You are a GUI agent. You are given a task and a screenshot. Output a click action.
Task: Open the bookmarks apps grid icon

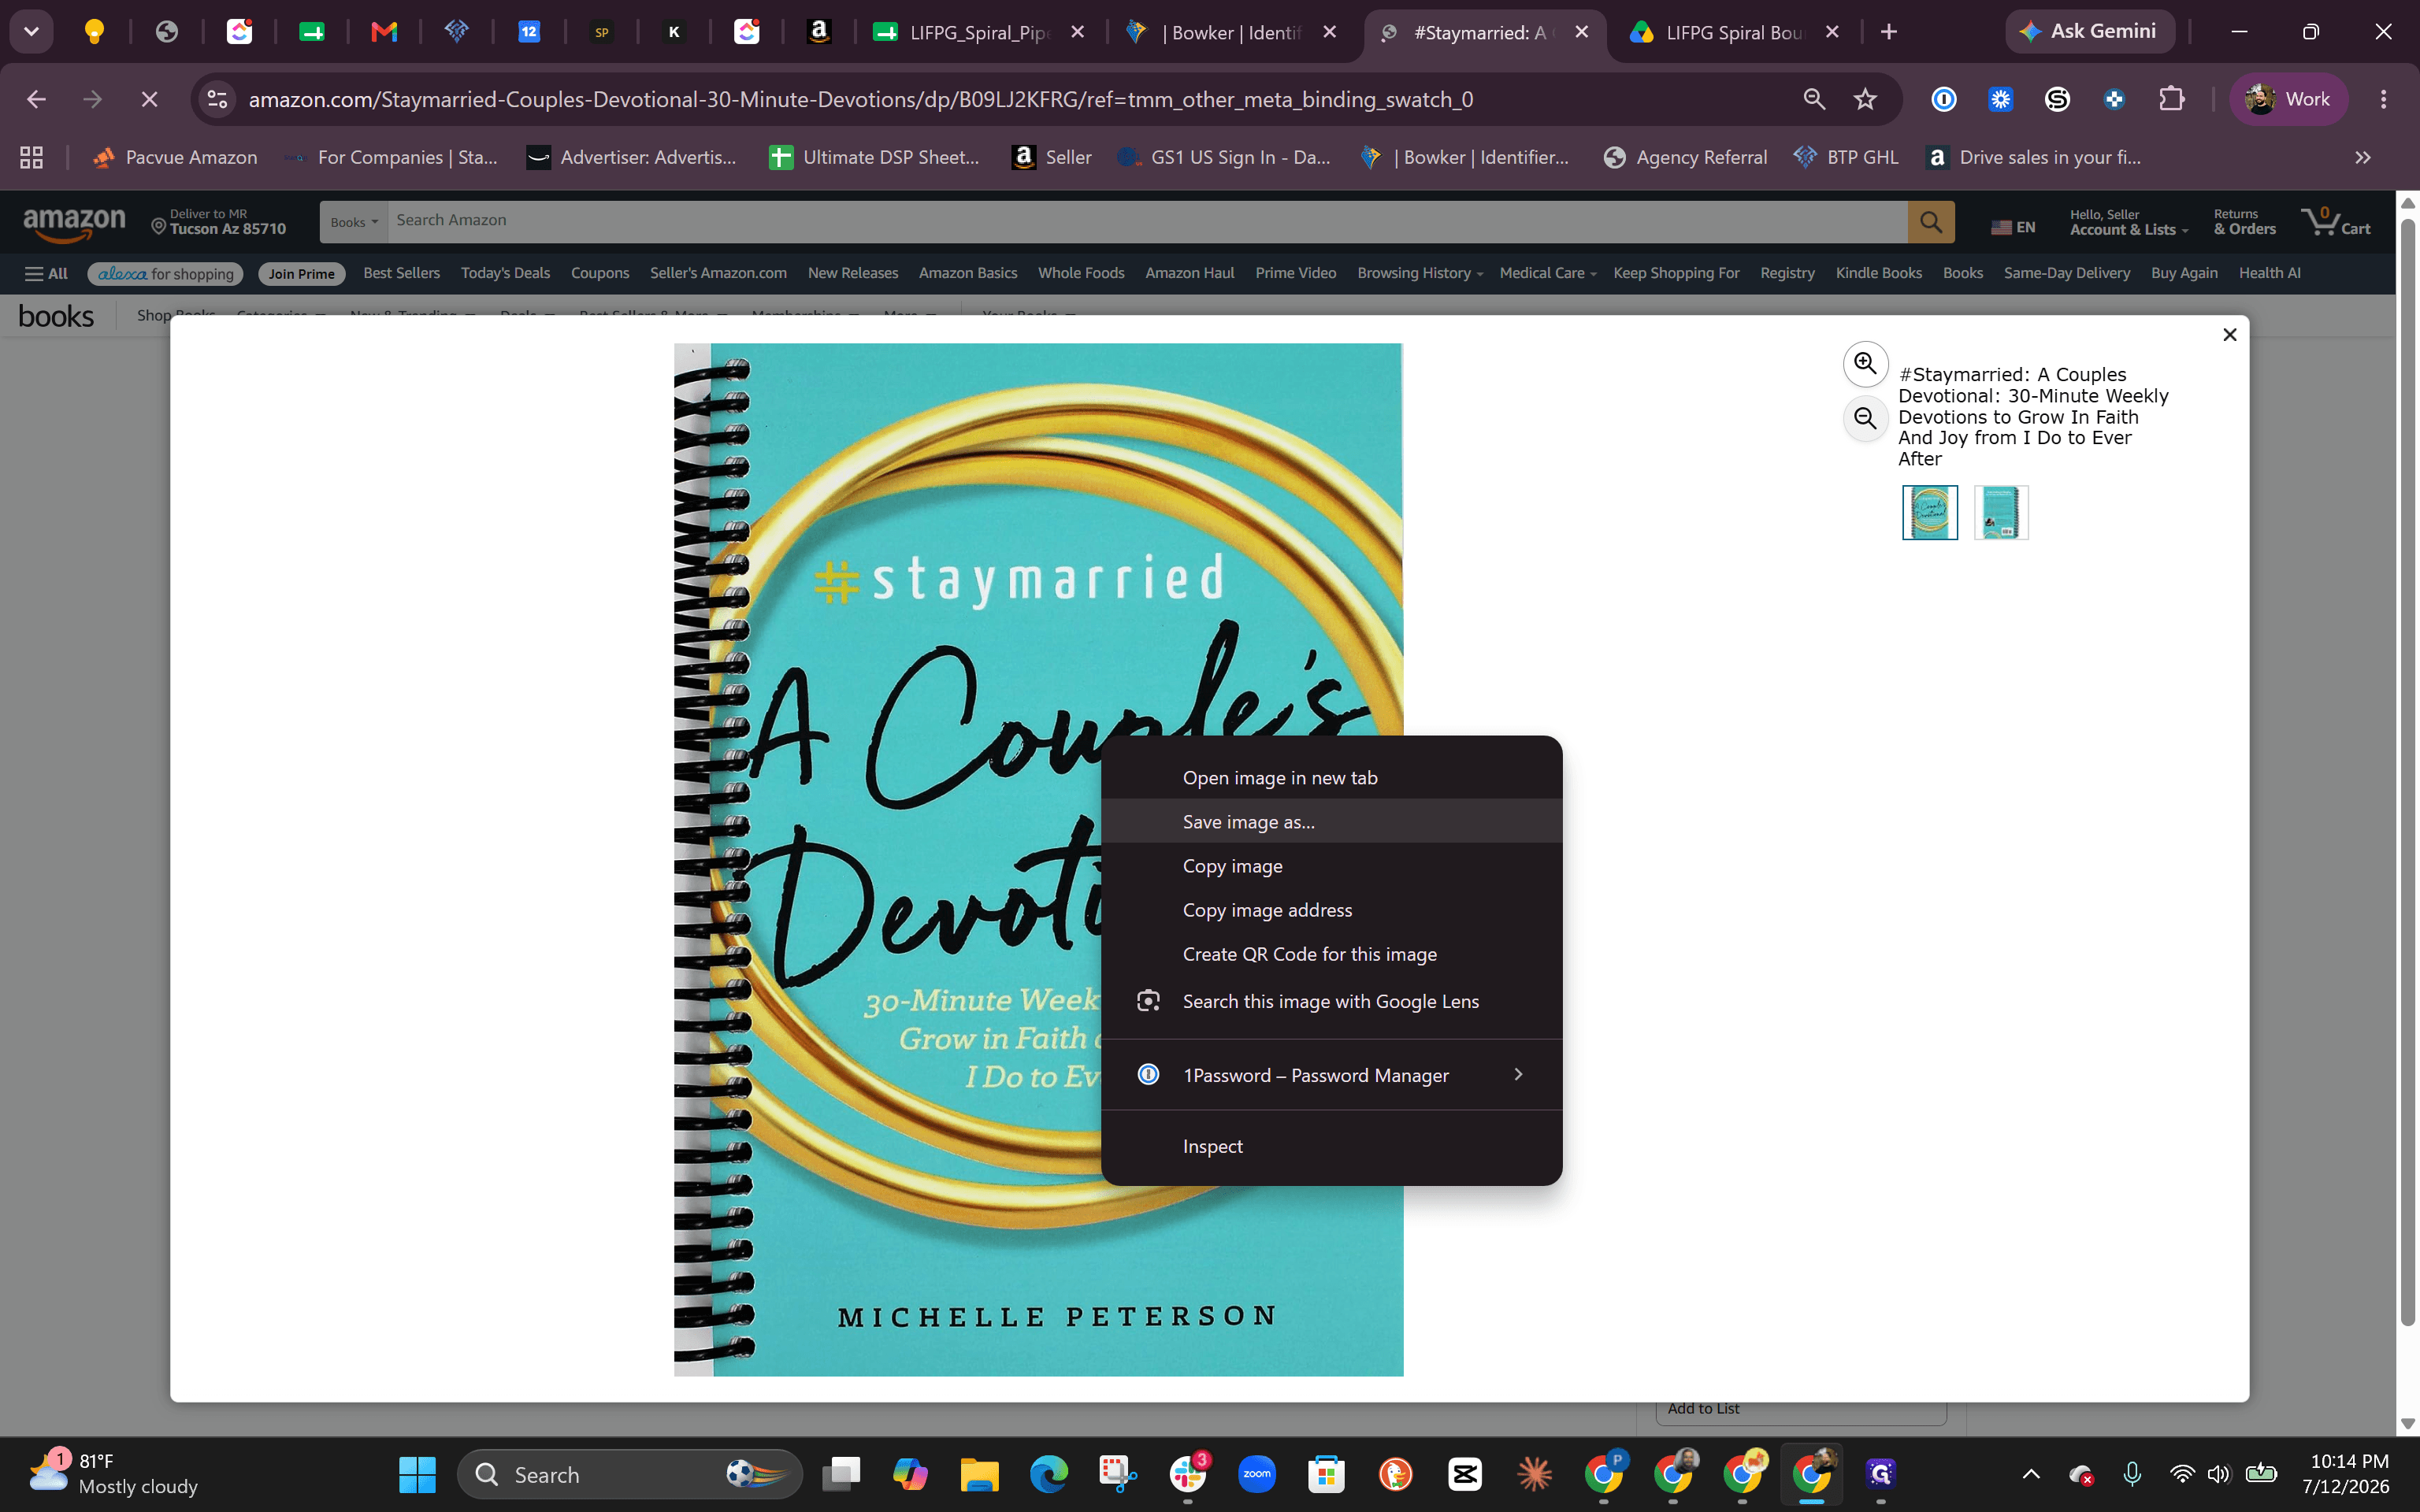(x=31, y=157)
